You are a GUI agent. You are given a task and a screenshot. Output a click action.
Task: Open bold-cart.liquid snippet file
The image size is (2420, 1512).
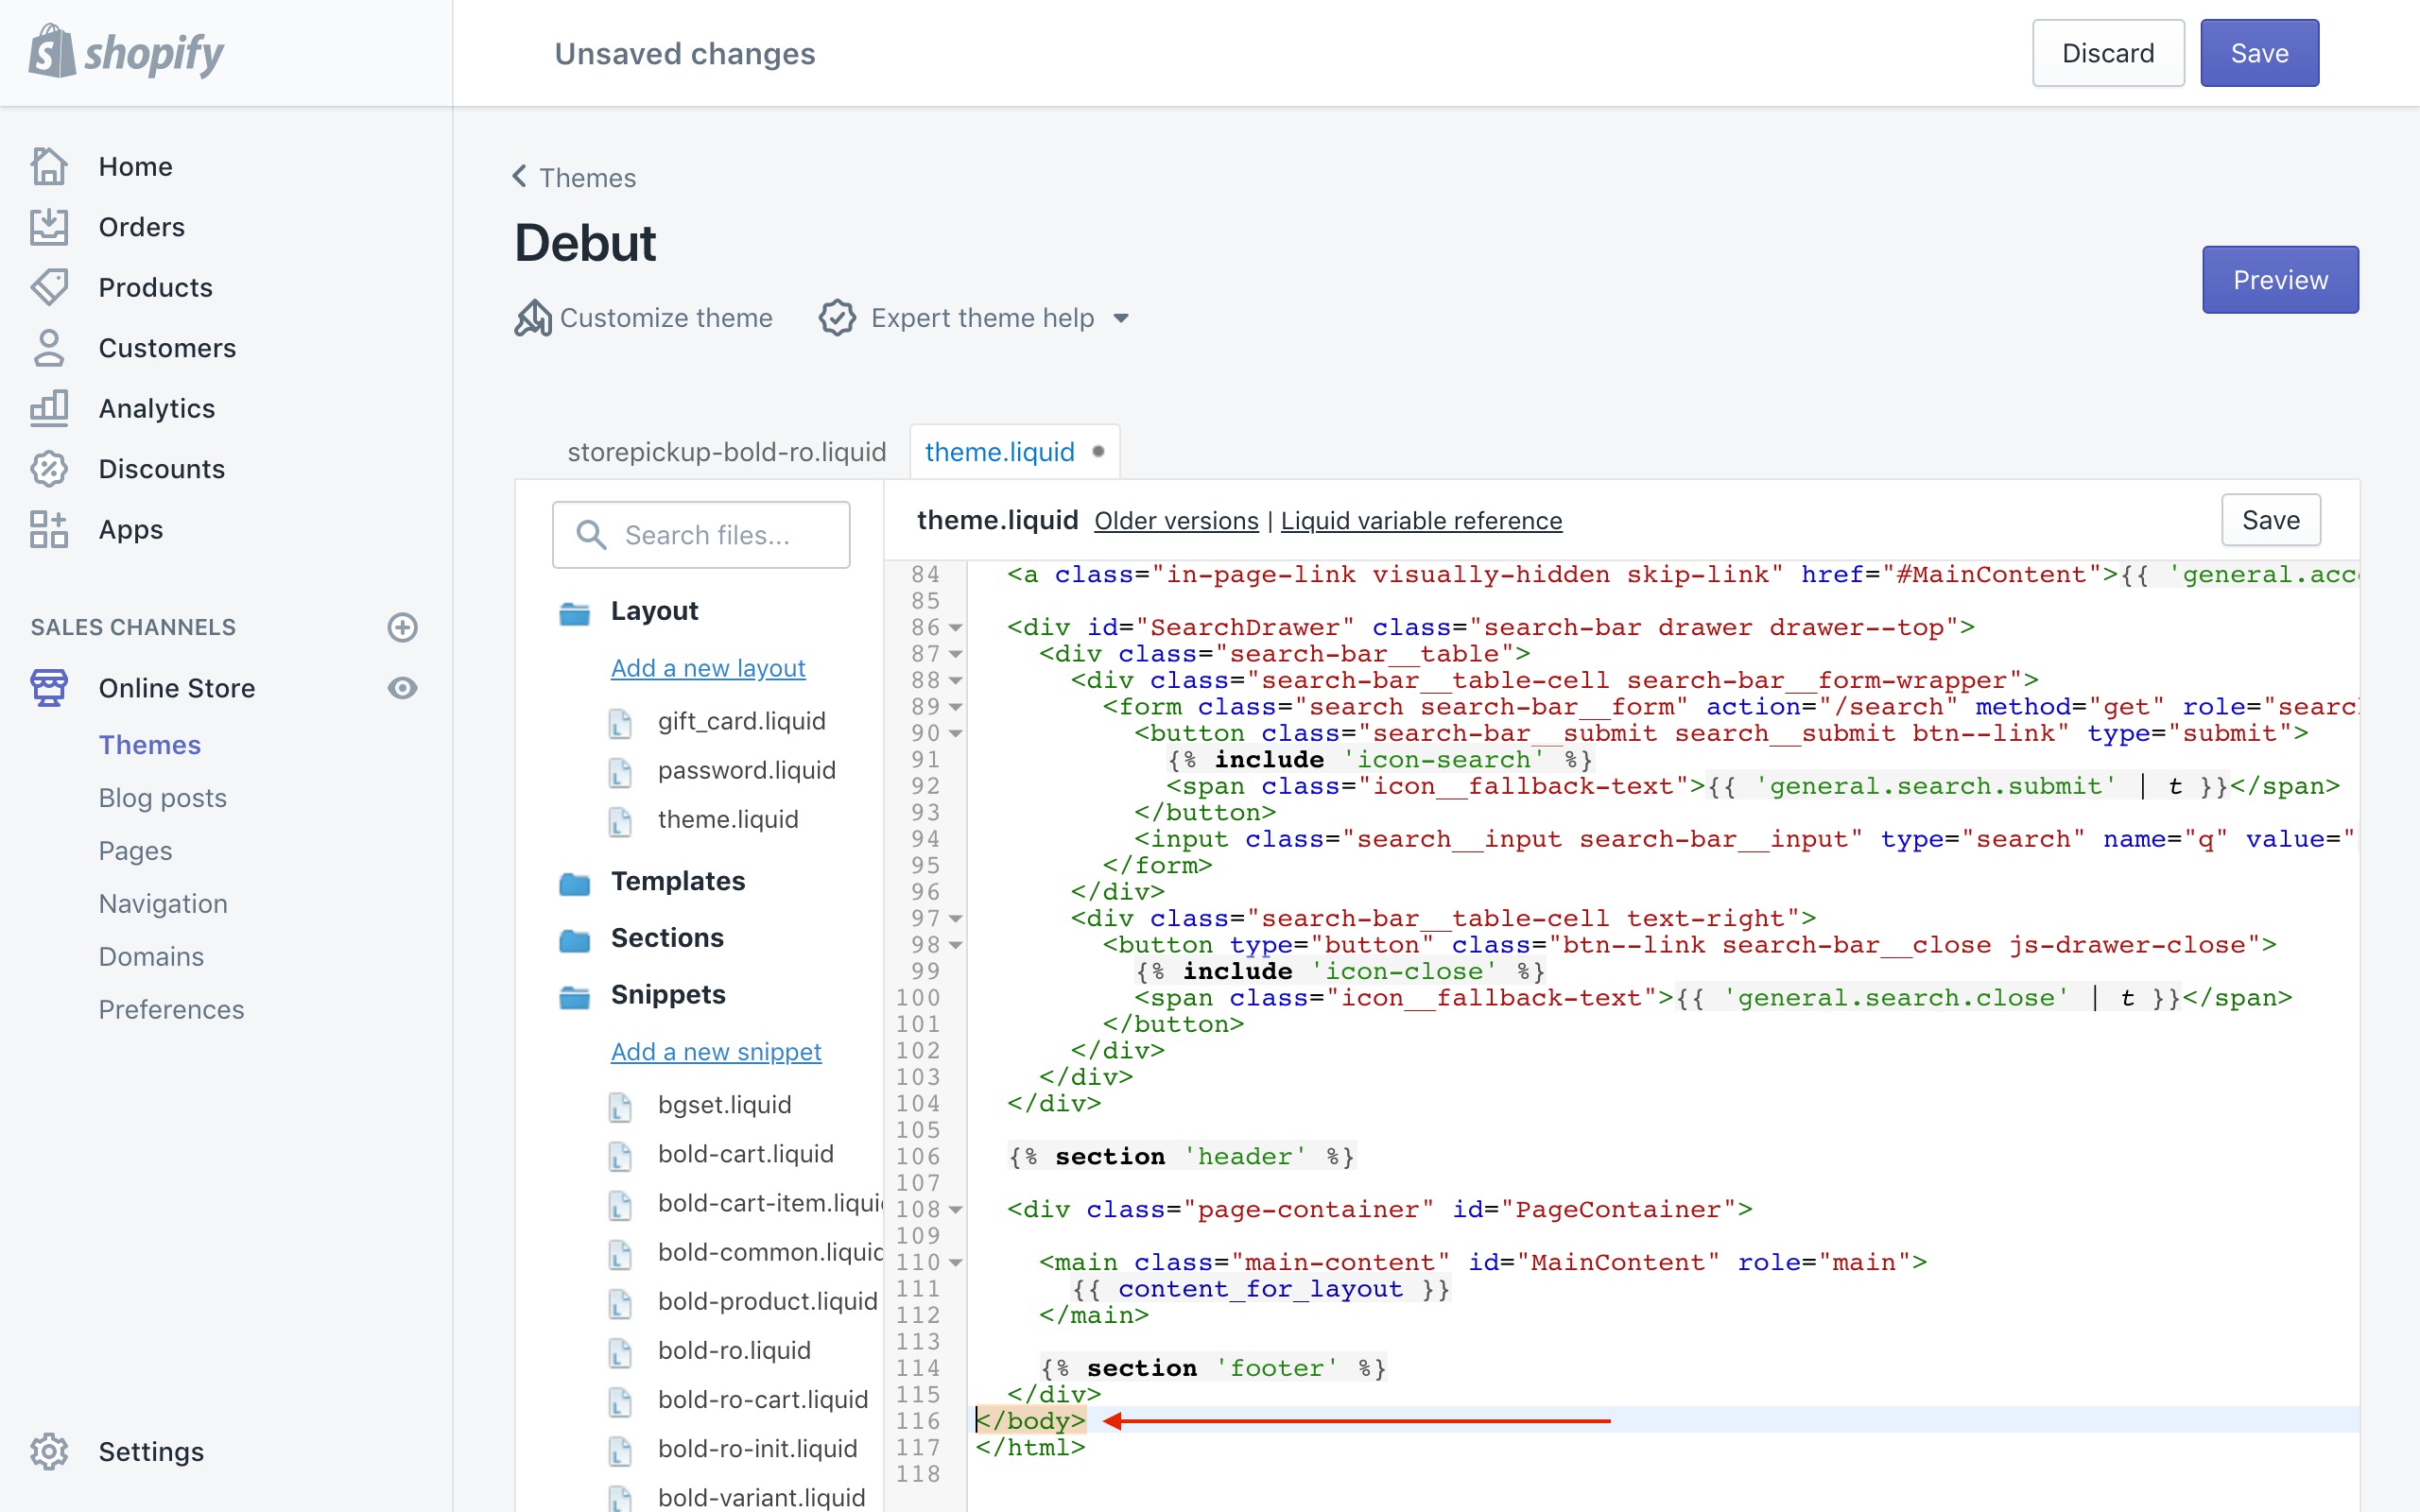(745, 1154)
